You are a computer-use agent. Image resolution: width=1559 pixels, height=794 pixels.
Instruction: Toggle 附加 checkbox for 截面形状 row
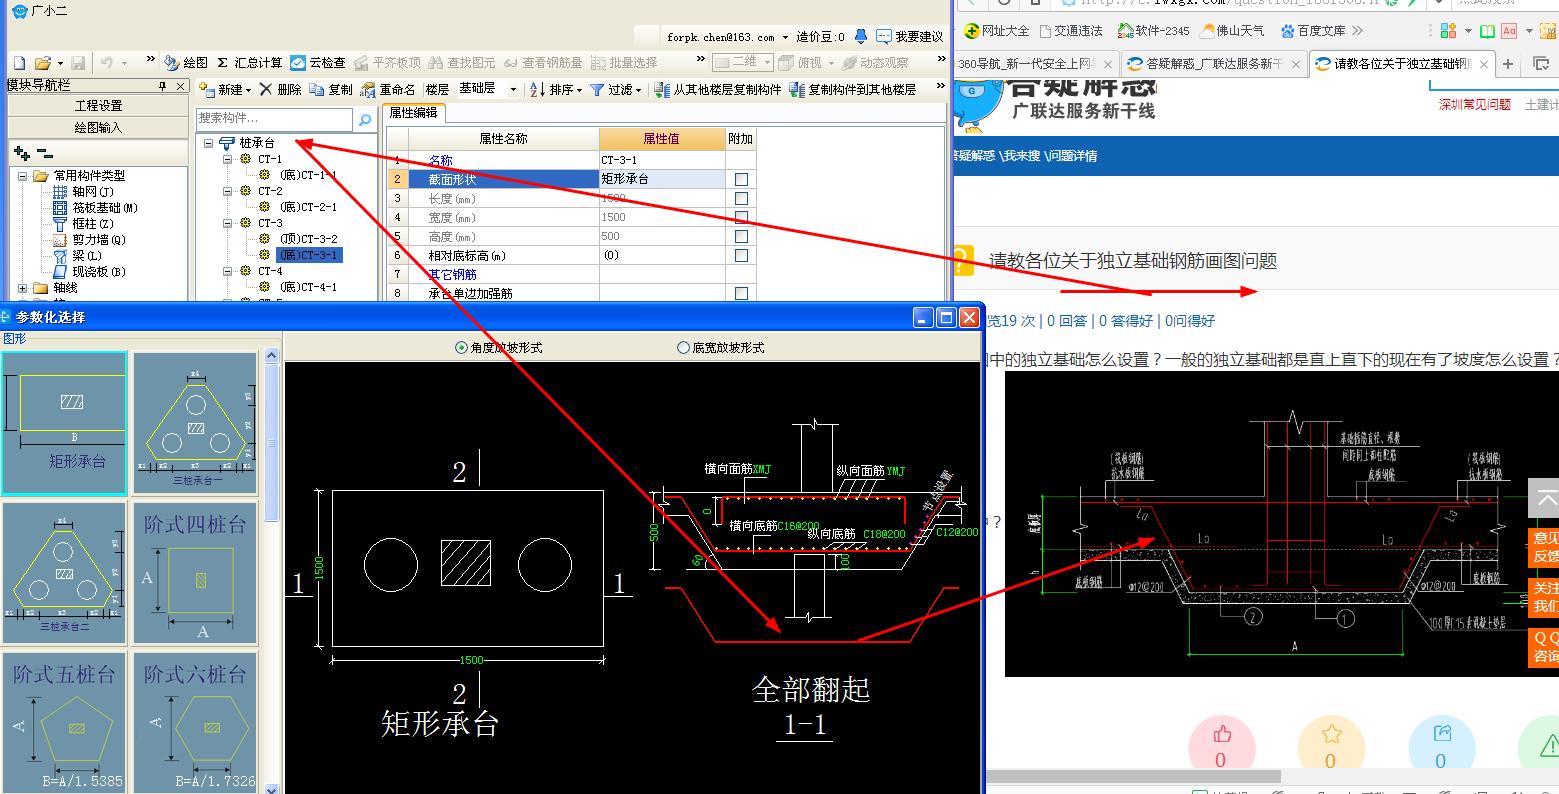(x=741, y=179)
